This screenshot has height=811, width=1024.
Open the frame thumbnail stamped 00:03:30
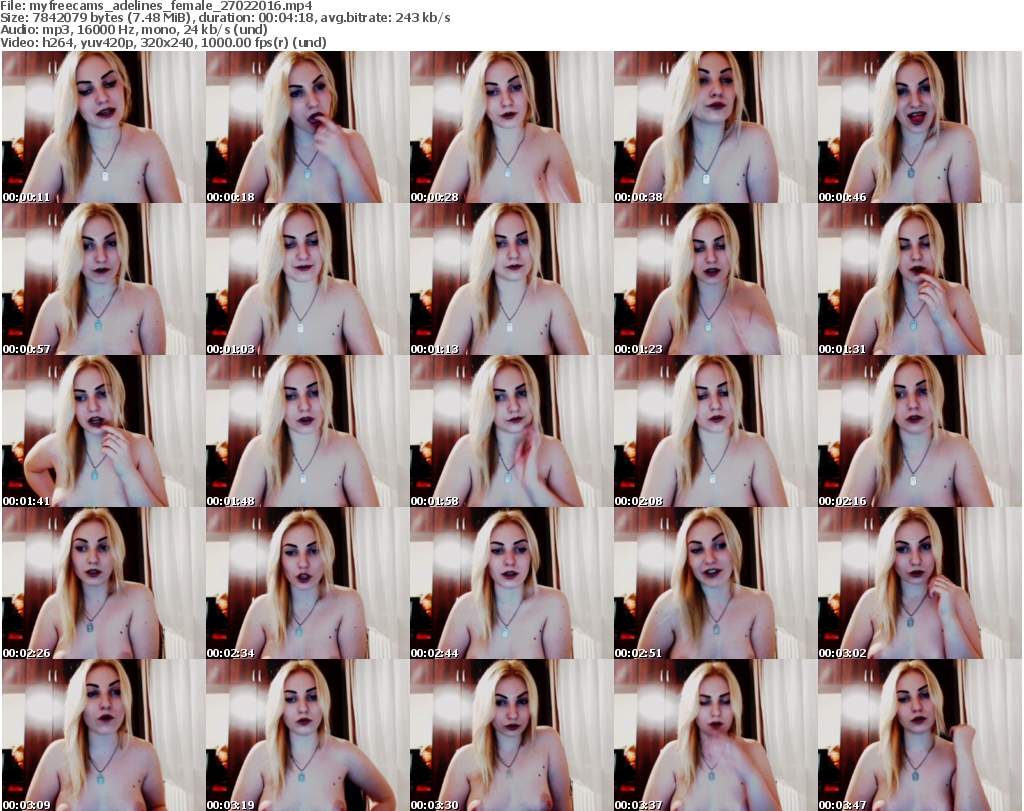point(511,735)
